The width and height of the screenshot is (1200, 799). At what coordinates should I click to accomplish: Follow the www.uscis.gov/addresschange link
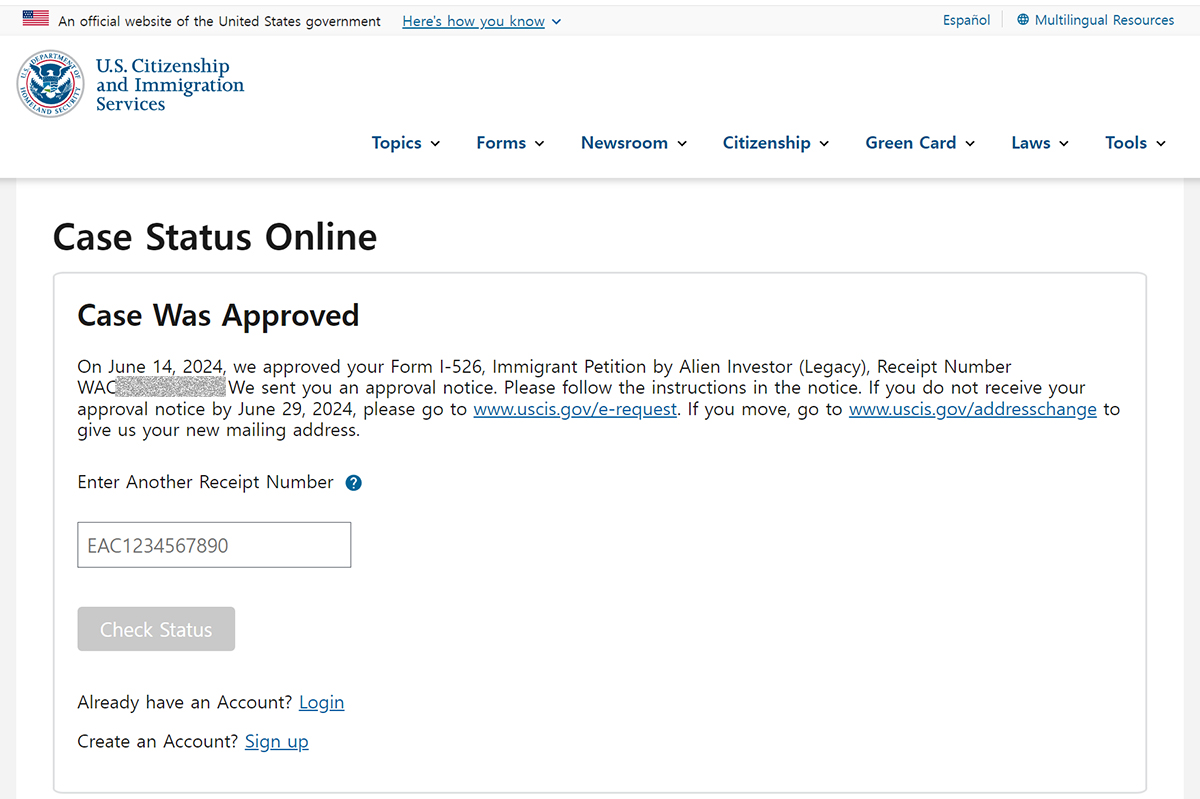point(973,410)
